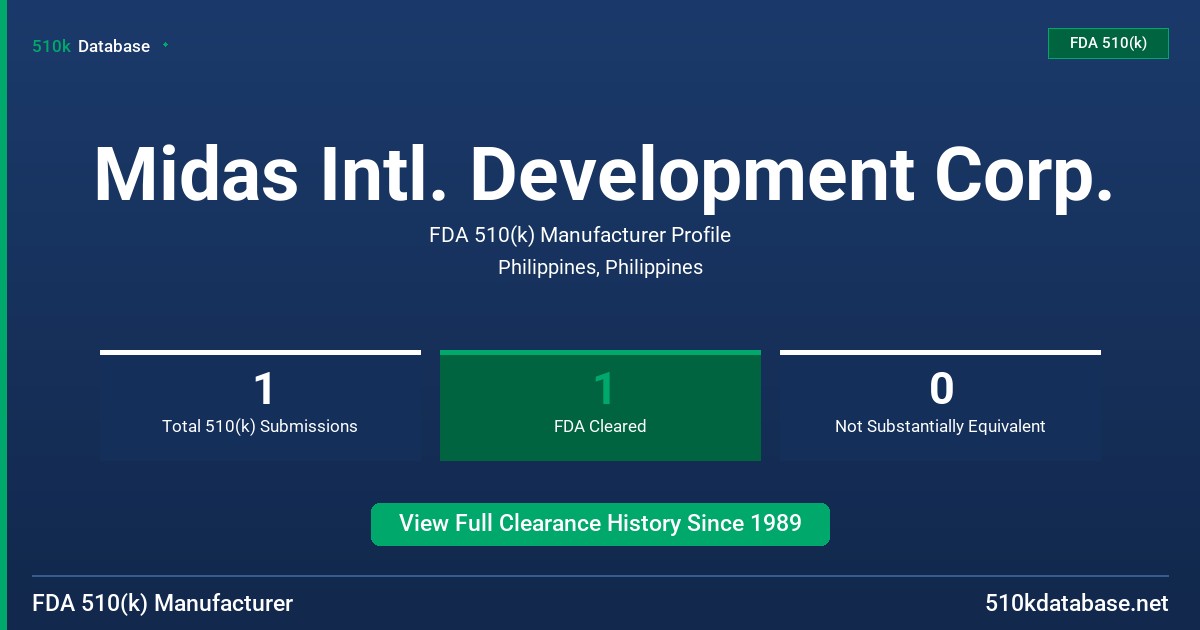Click the FDA 510(k) Manufacturer Profile subtitle
This screenshot has height=630, width=1200.
[x=580, y=235]
